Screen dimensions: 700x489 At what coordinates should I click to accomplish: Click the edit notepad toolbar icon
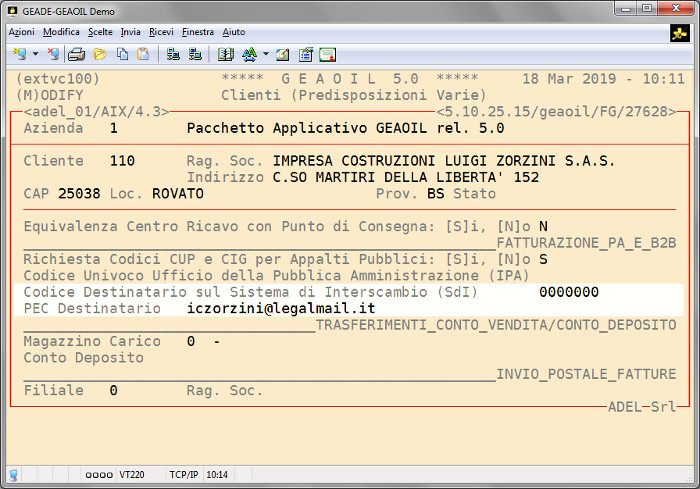[283, 54]
